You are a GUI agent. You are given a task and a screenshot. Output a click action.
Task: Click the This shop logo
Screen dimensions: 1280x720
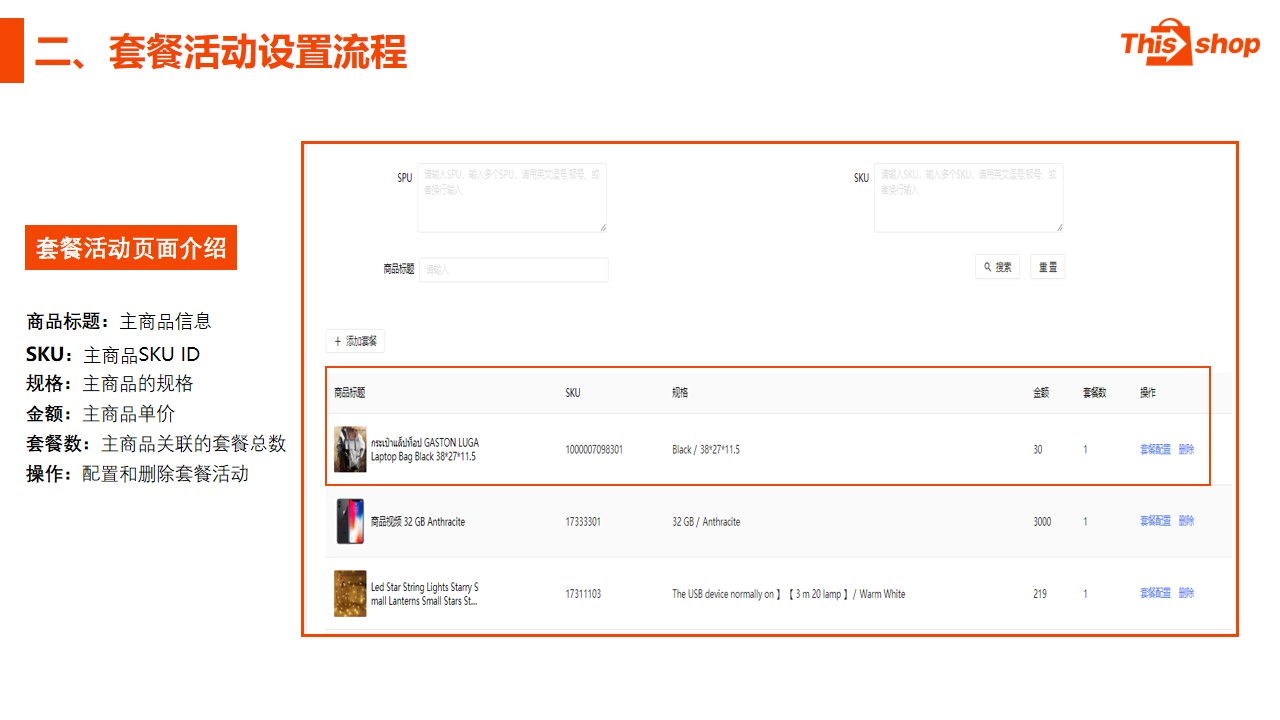[1189, 42]
